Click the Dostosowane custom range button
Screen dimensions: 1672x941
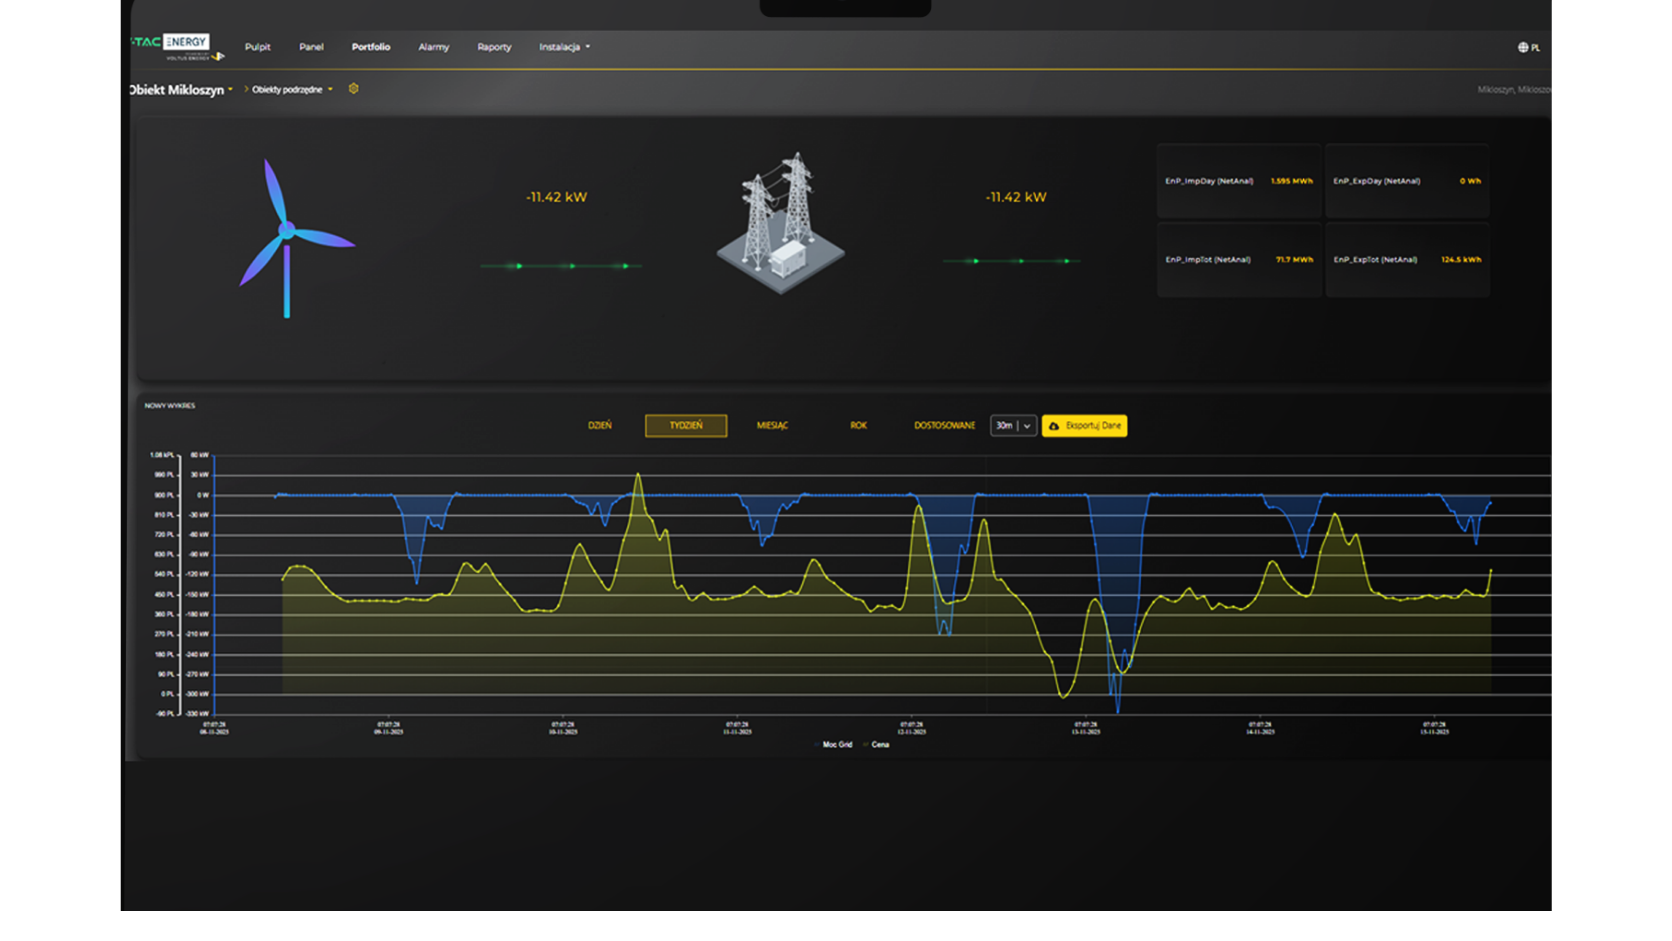point(944,426)
